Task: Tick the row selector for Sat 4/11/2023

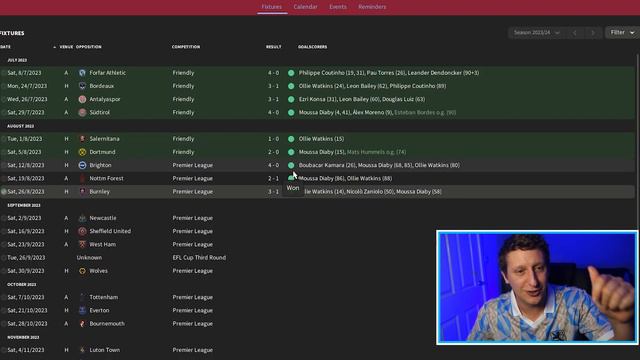Action: [x=3, y=350]
